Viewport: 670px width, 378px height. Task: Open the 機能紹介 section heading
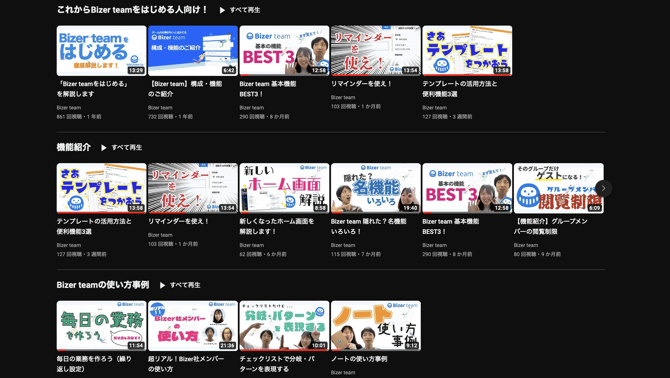point(73,147)
